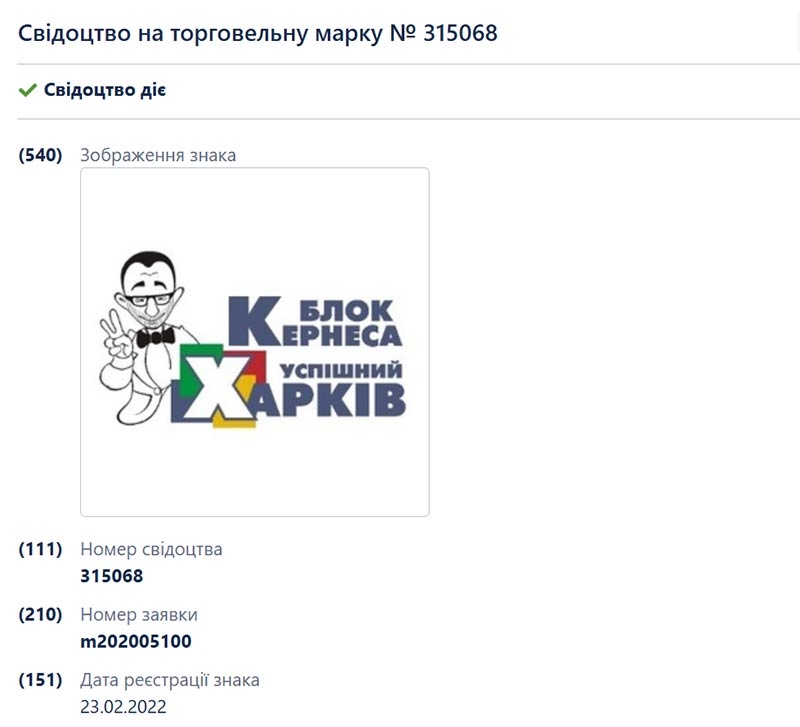The height and width of the screenshot is (727, 800).
Task: Click the (111) field code
Action: [x=40, y=549]
